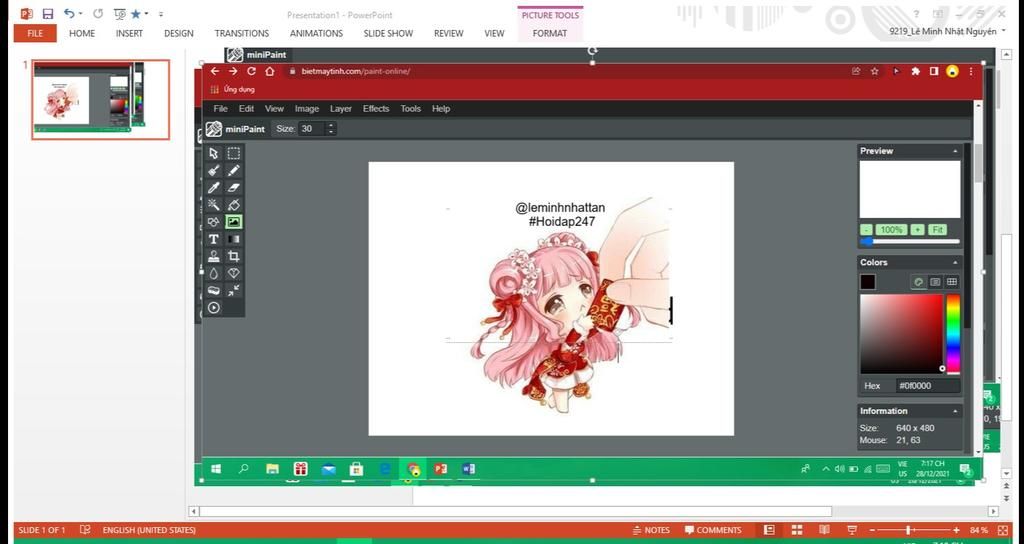This screenshot has height=544, width=1024.
Task: Pick the diamond Sharpen tool in miniPaint
Action: [x=233, y=274]
